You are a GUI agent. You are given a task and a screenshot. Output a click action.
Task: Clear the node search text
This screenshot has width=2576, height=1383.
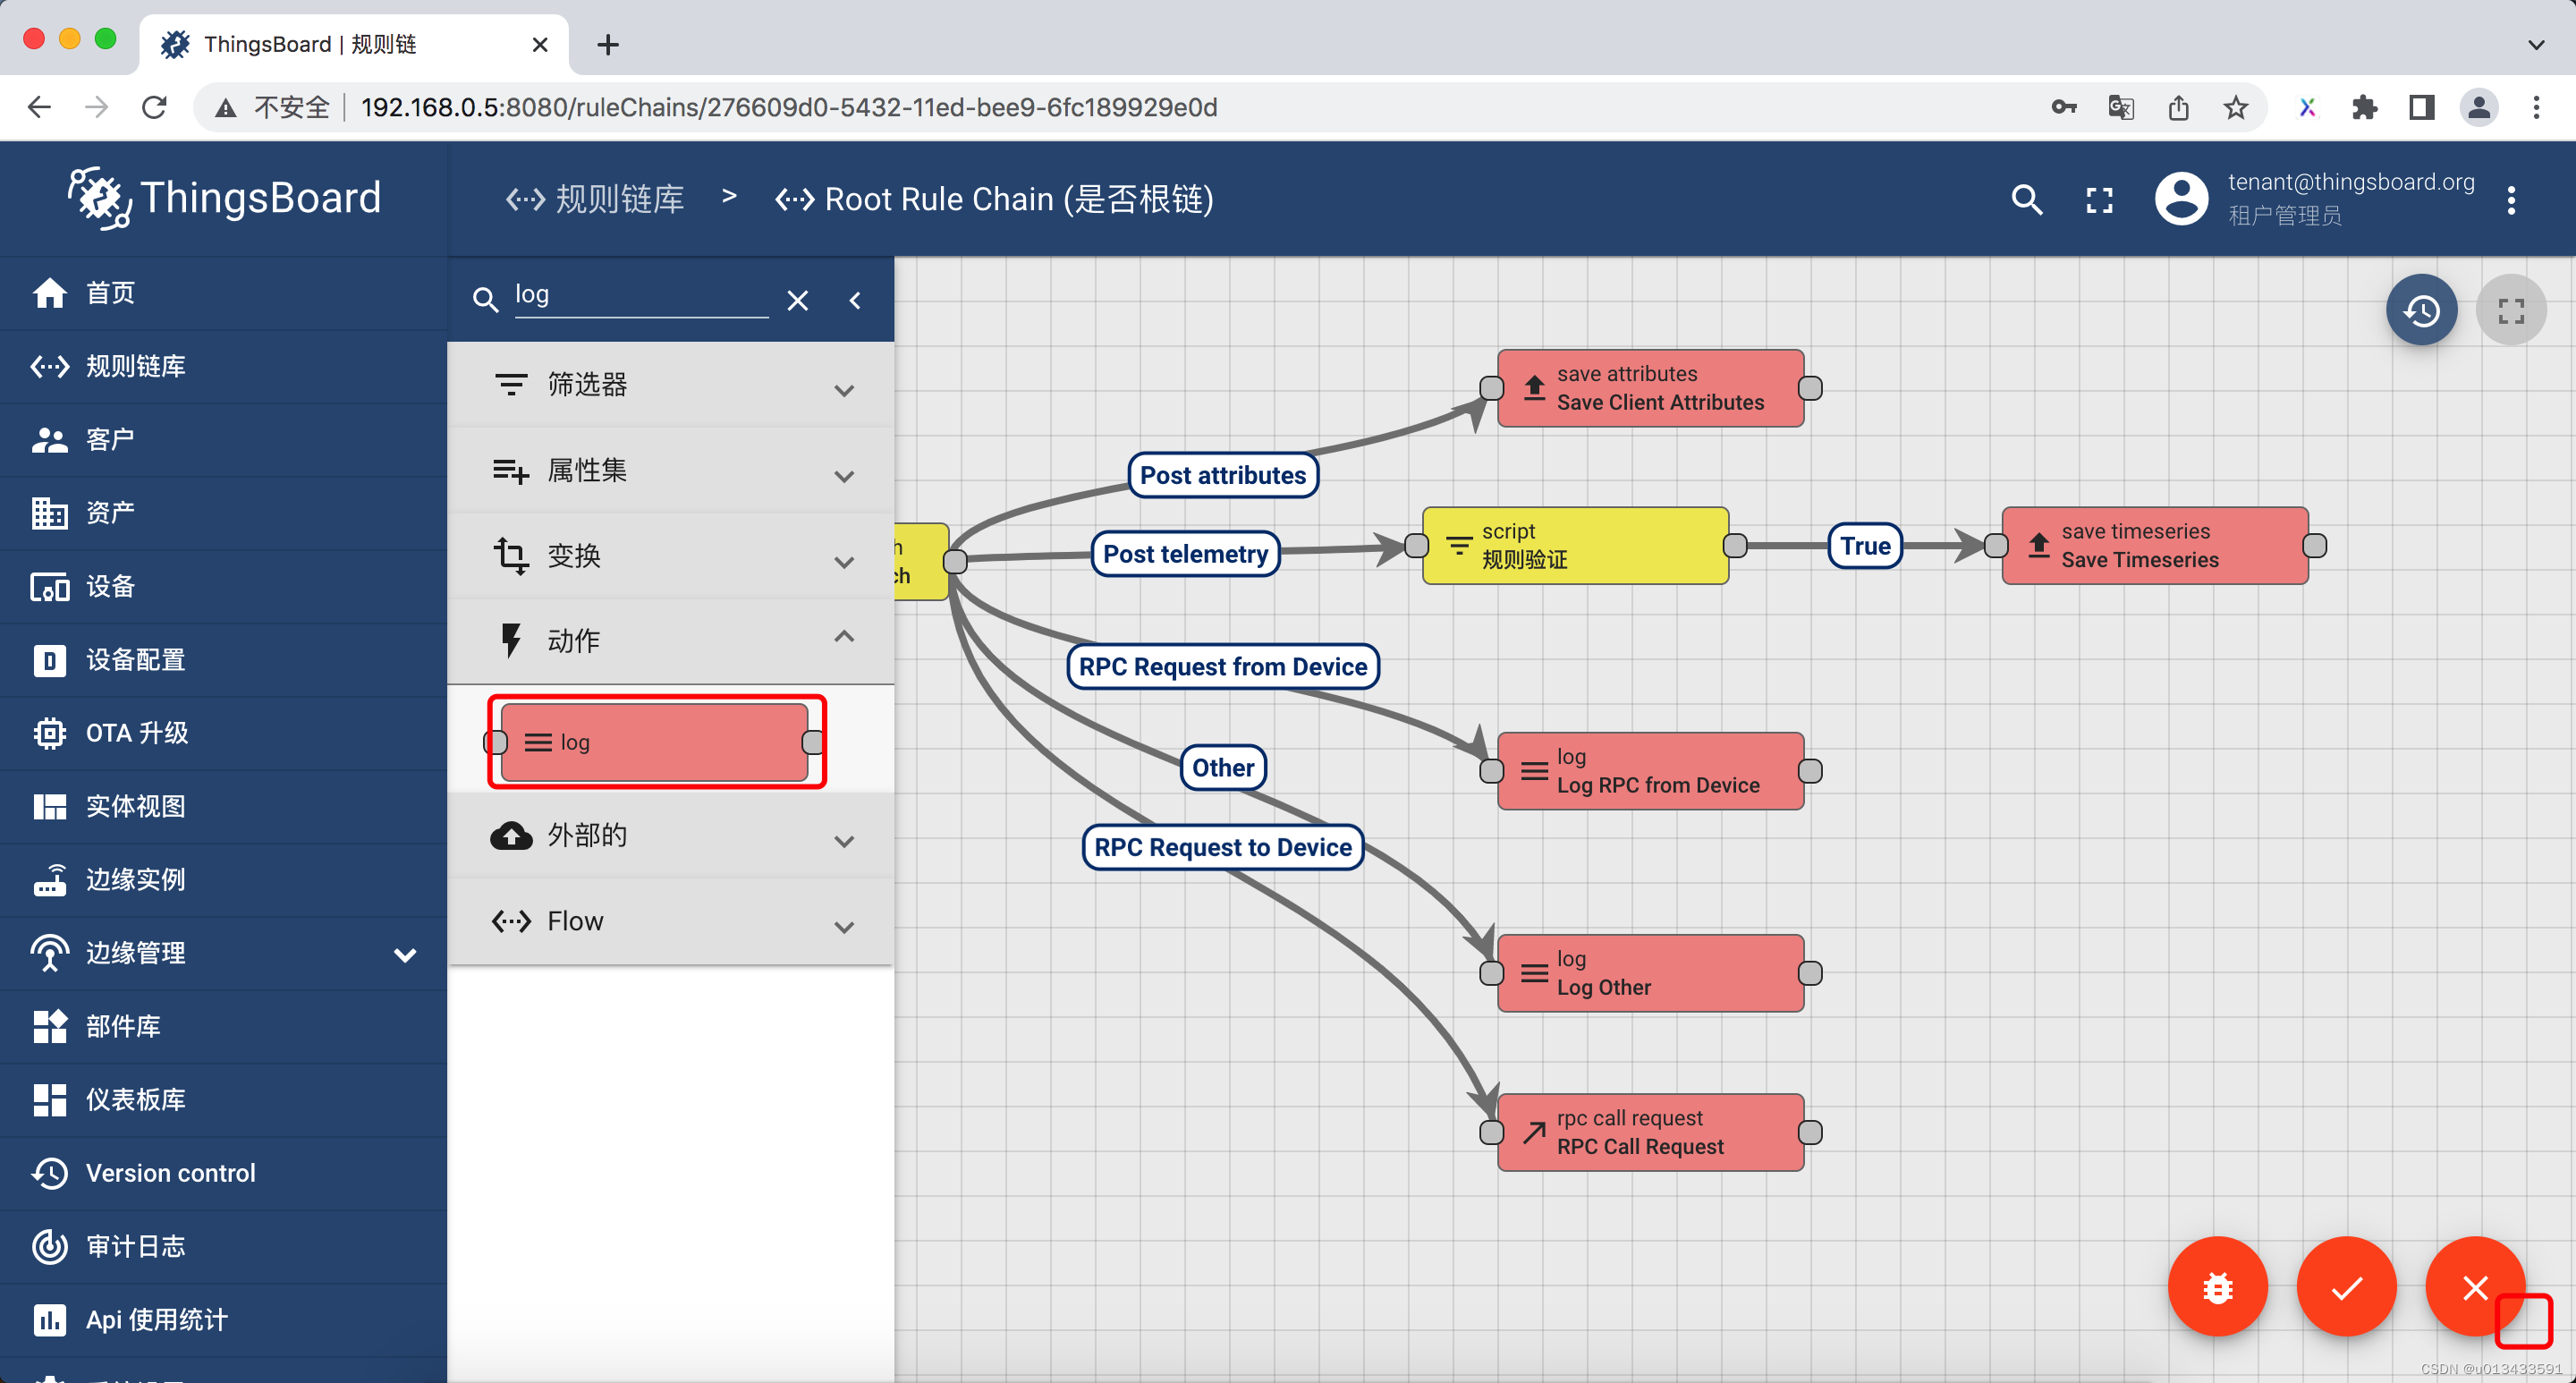click(x=797, y=300)
